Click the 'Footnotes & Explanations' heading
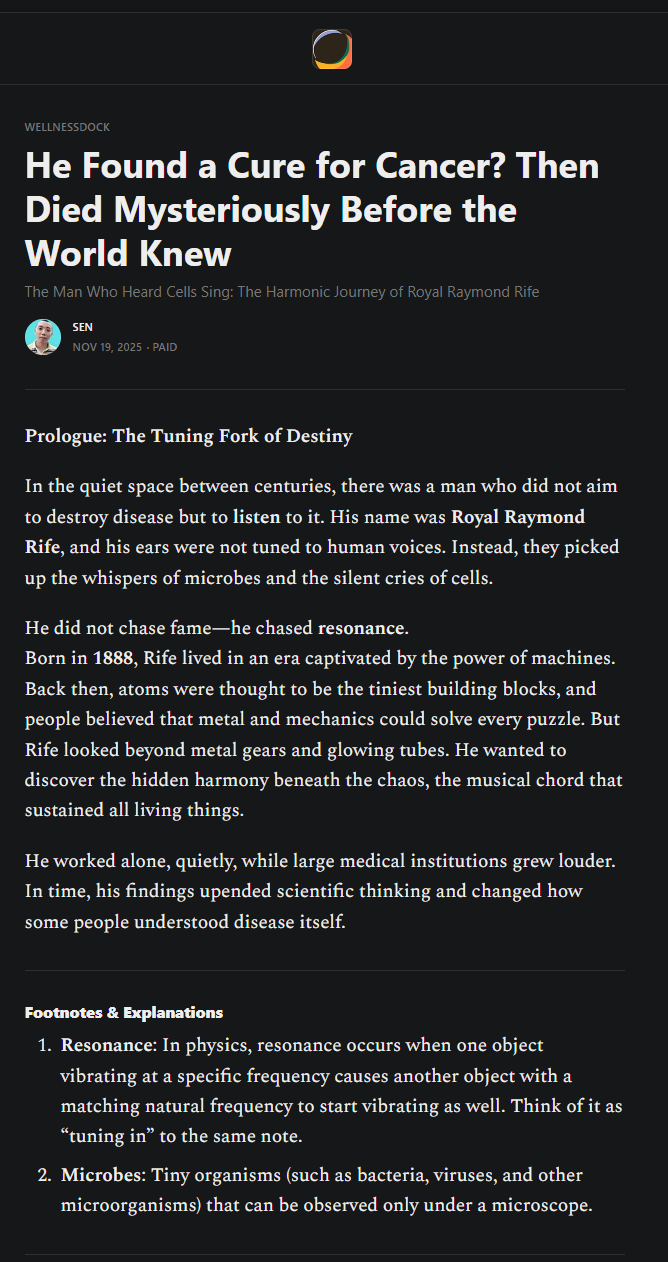 click(123, 1013)
